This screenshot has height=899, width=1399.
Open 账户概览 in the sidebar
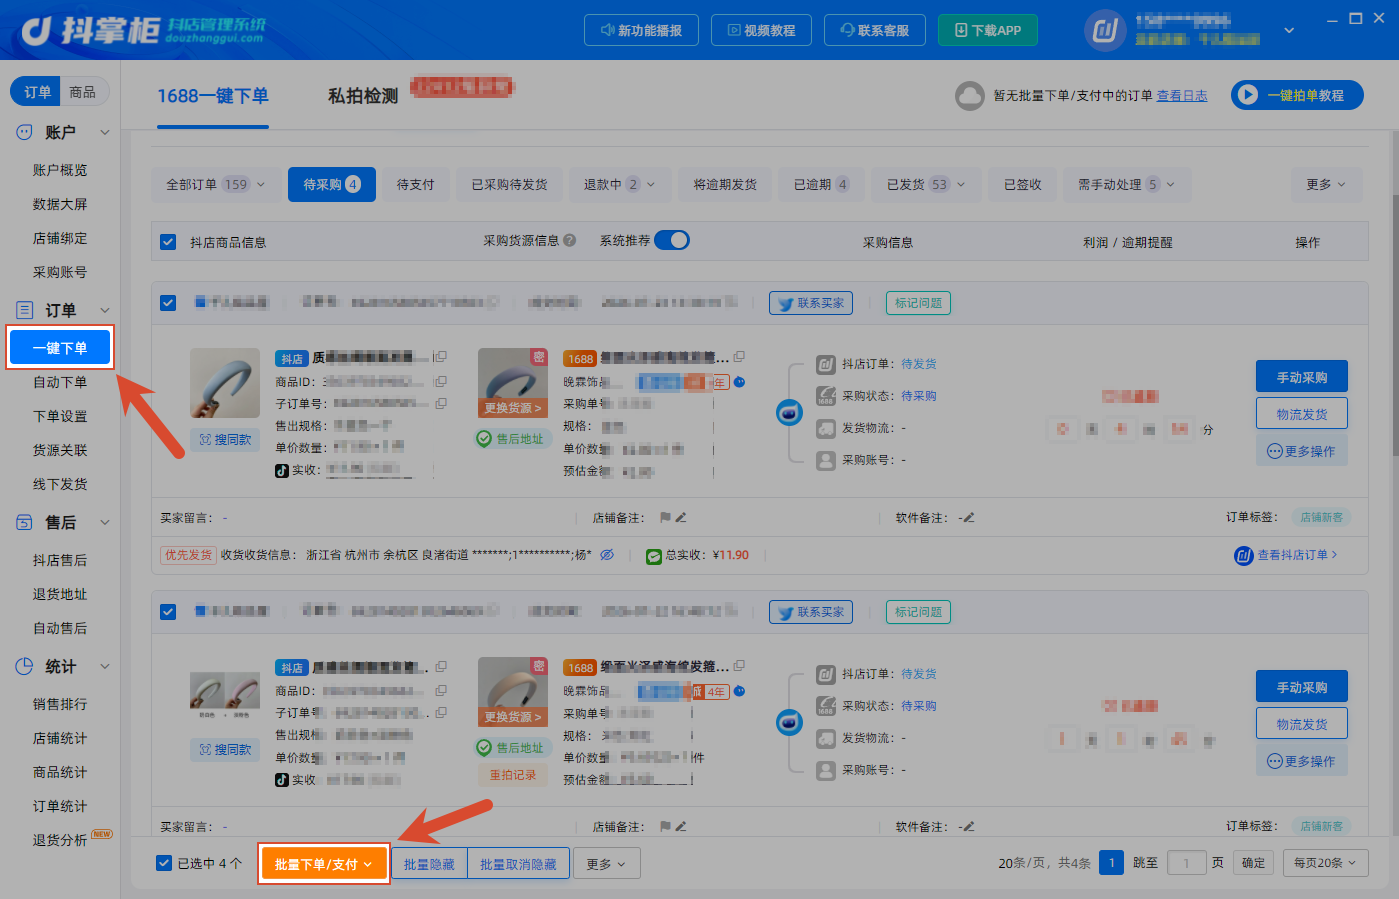60,170
